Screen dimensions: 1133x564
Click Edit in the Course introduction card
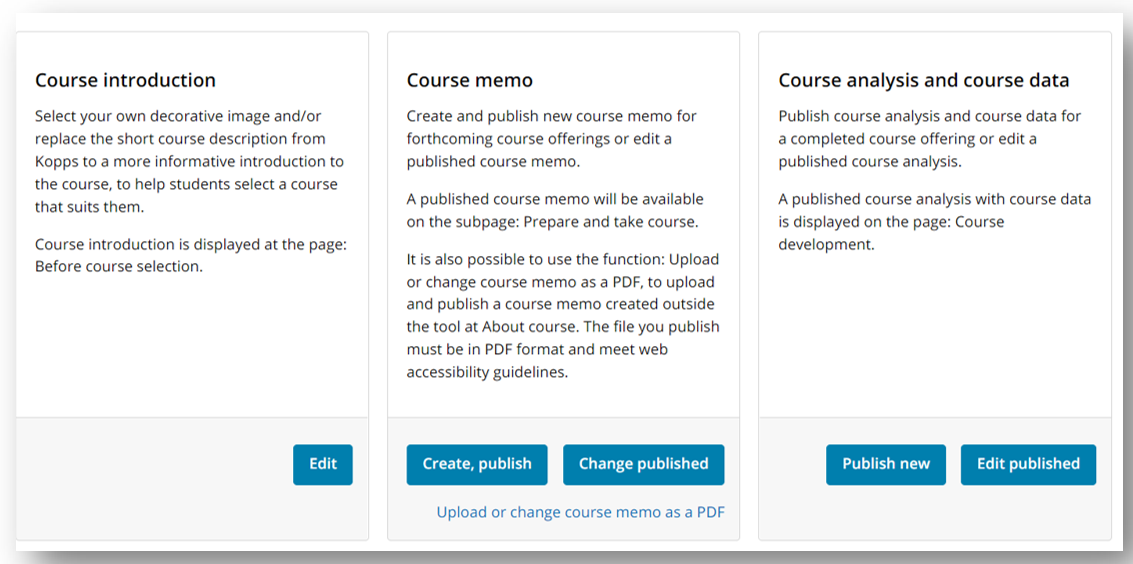pyautogui.click(x=322, y=464)
